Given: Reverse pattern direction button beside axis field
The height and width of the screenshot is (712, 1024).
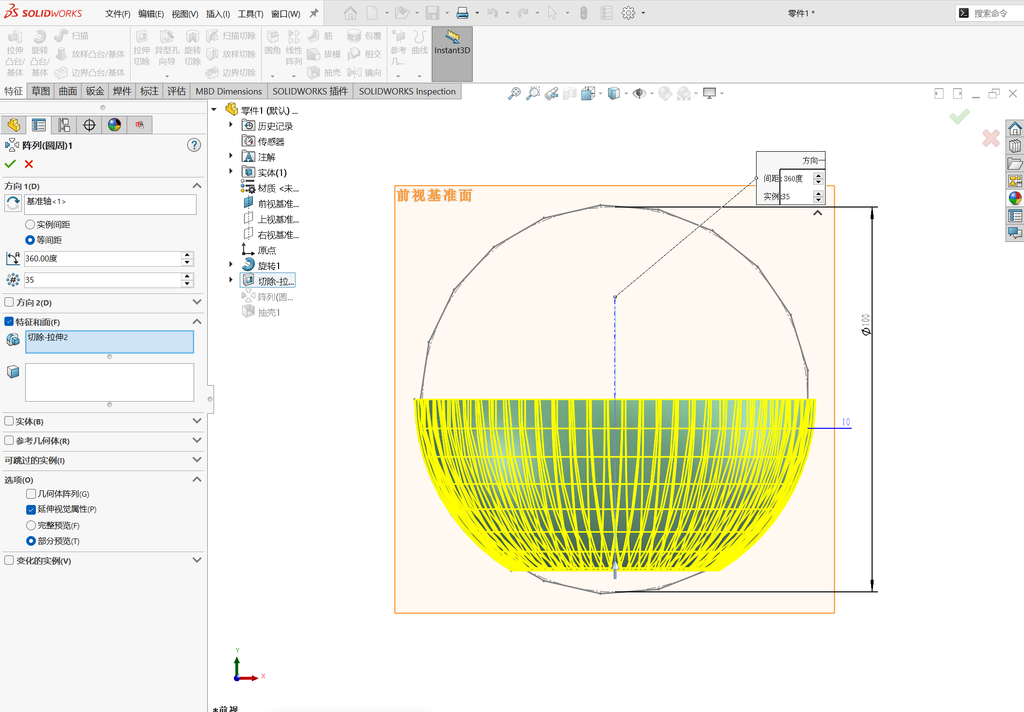Looking at the screenshot, I should tap(12, 203).
